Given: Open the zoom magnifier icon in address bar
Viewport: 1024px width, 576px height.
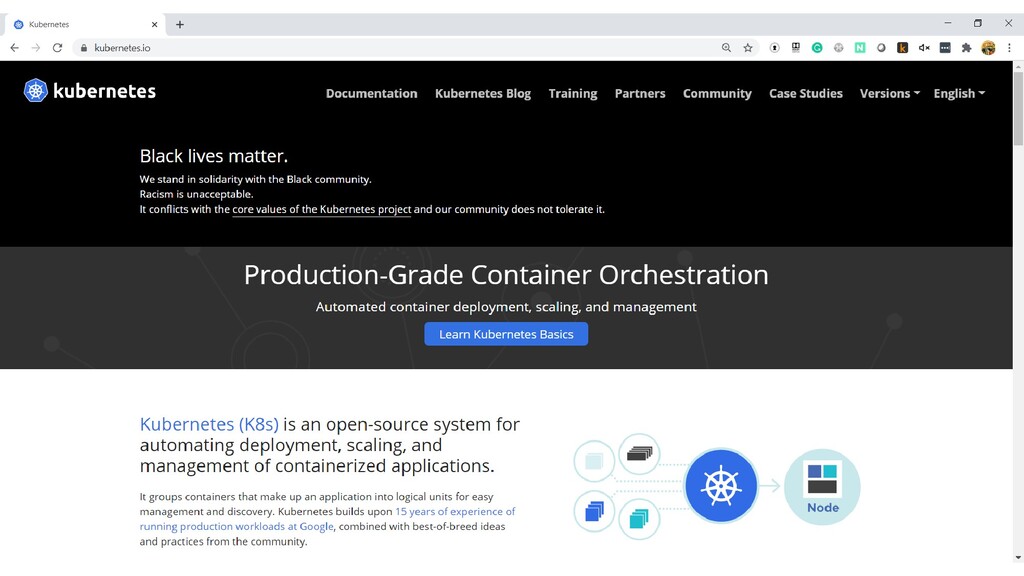Looking at the screenshot, I should (x=726, y=48).
